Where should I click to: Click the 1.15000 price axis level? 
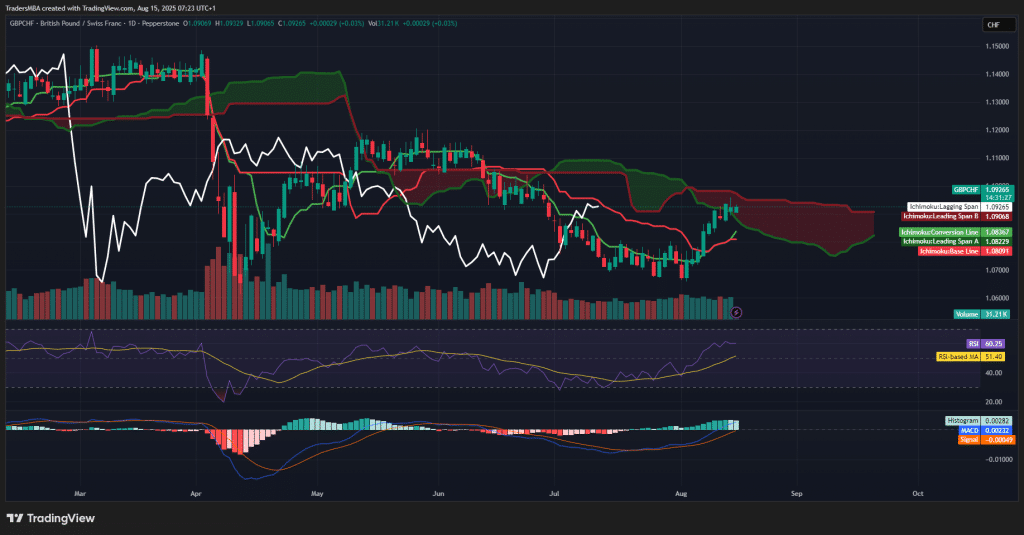997,46
